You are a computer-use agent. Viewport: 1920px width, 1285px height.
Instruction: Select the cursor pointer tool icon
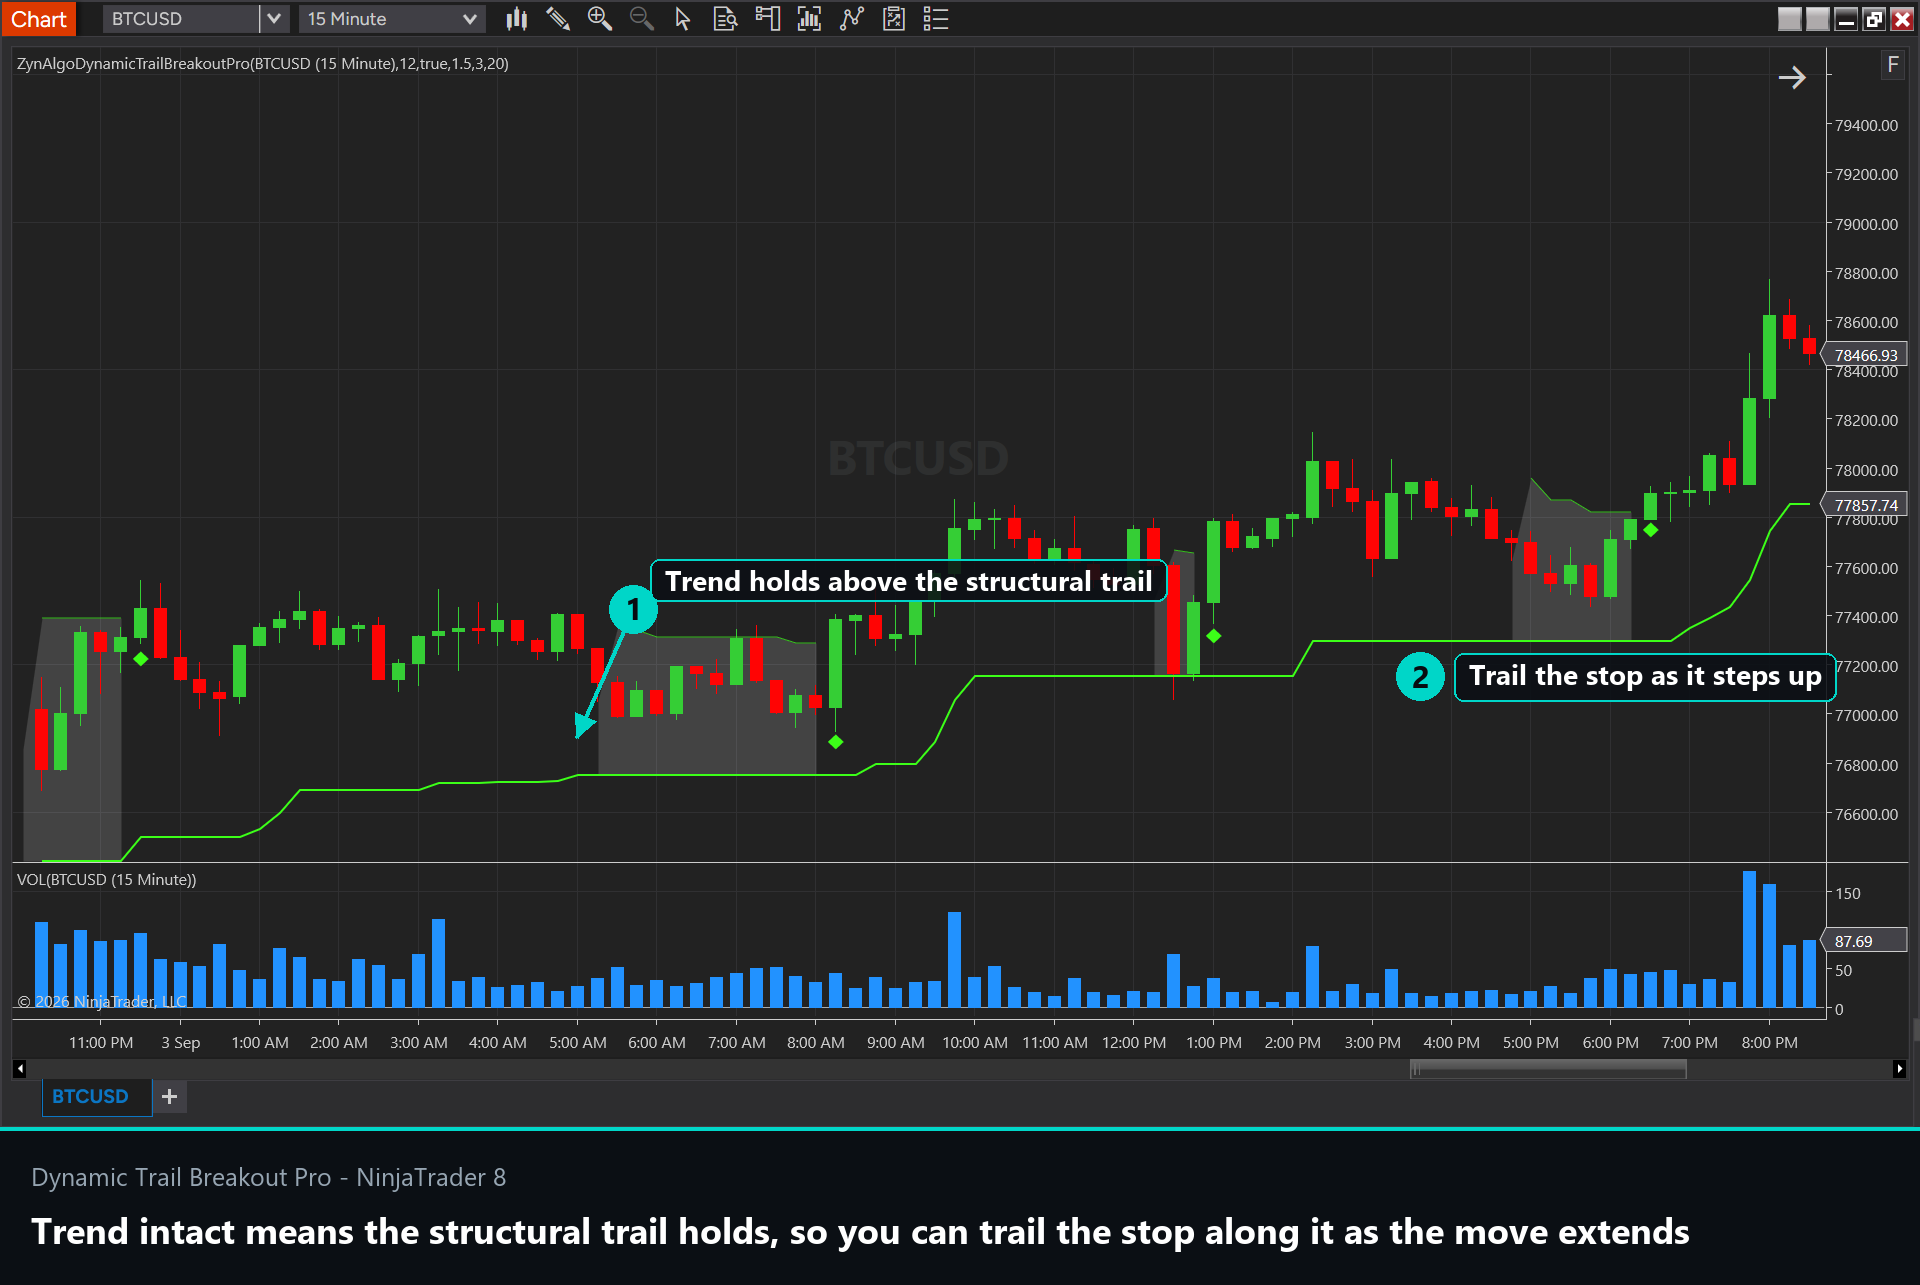coord(683,19)
